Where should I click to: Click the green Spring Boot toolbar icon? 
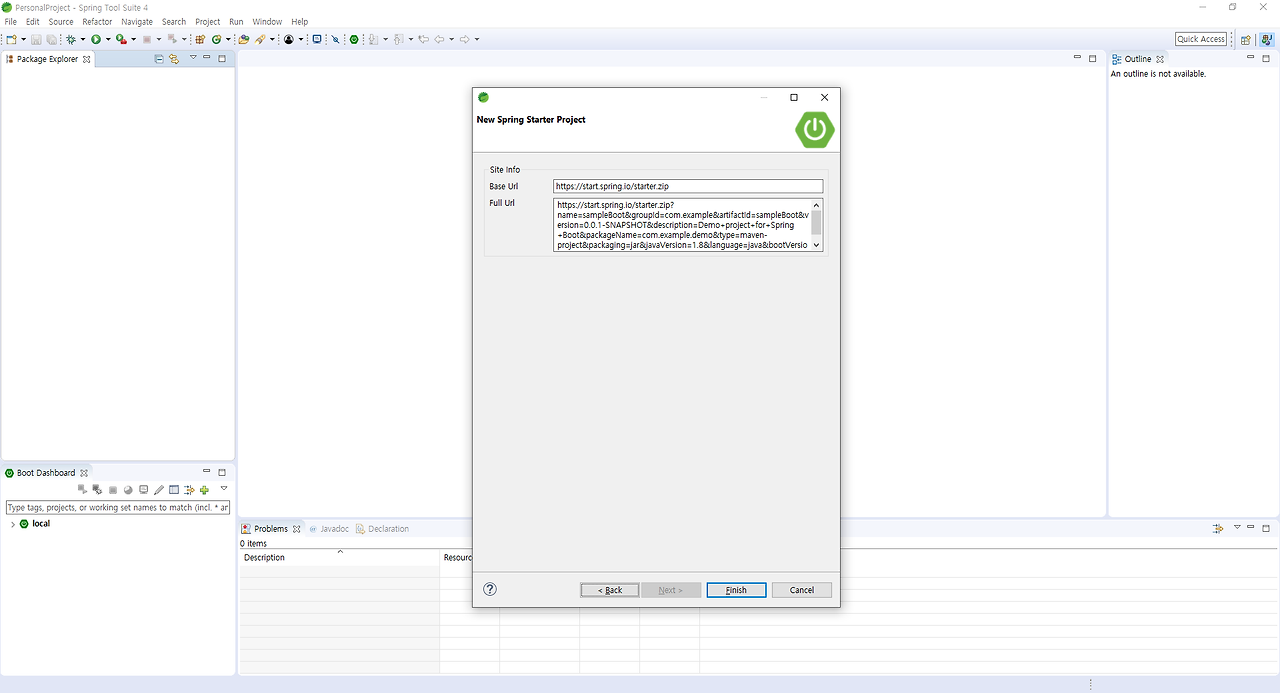point(354,39)
